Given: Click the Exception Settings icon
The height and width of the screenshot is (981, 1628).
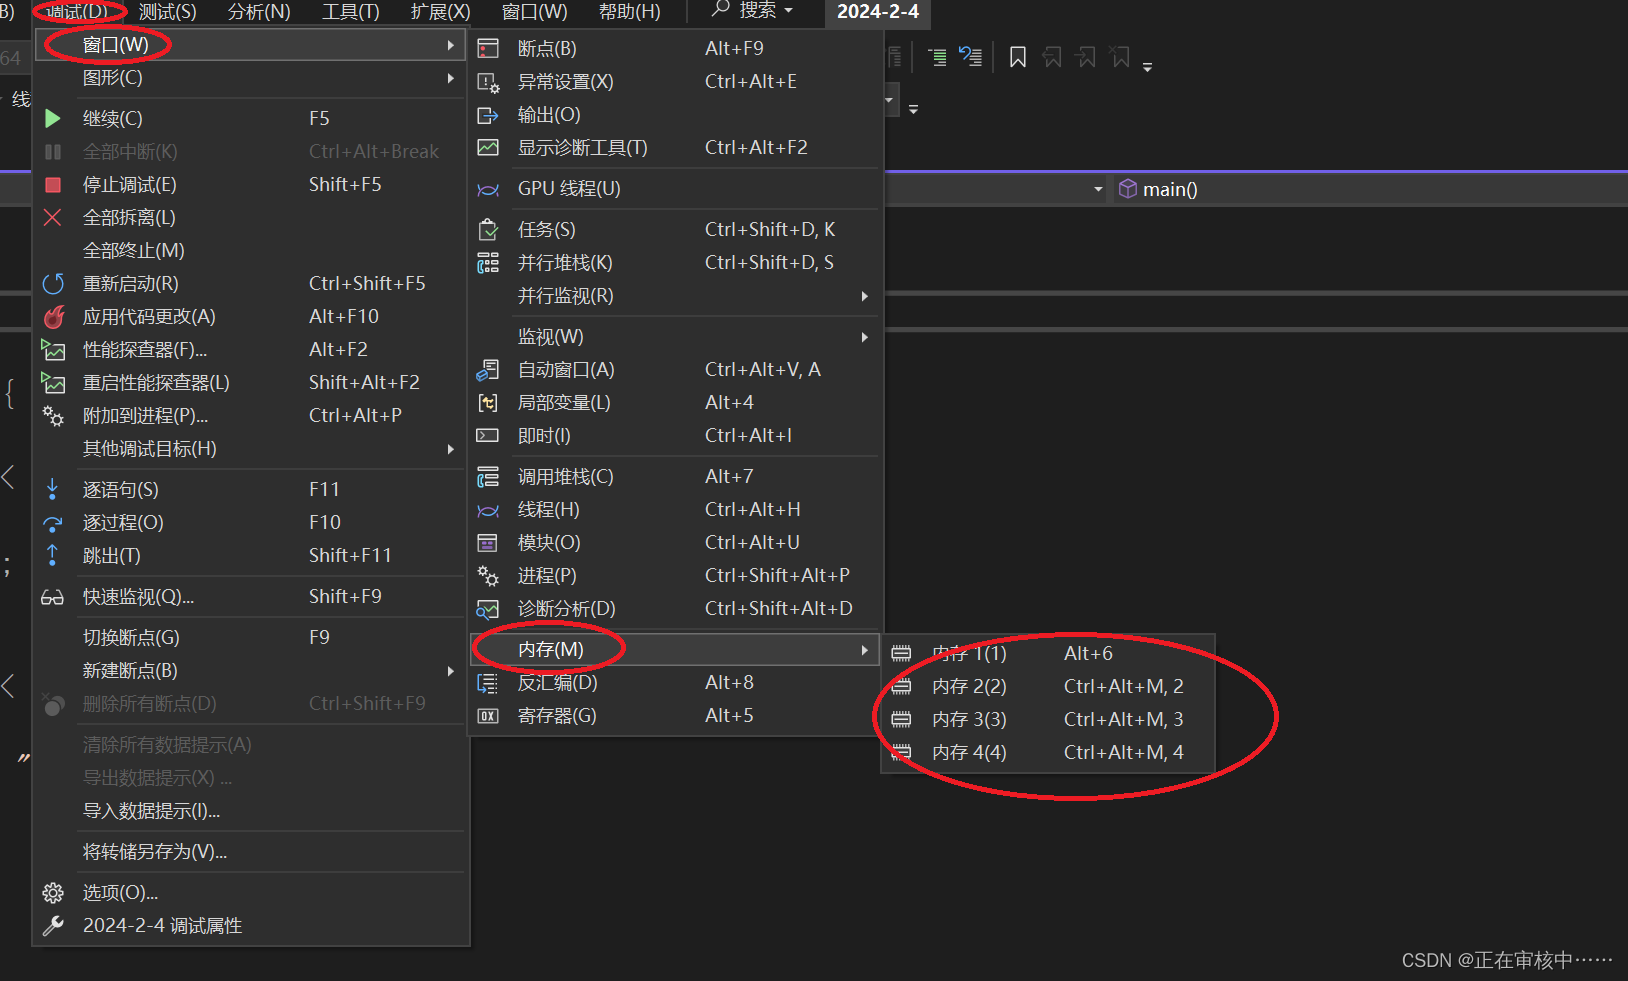Looking at the screenshot, I should 488,82.
